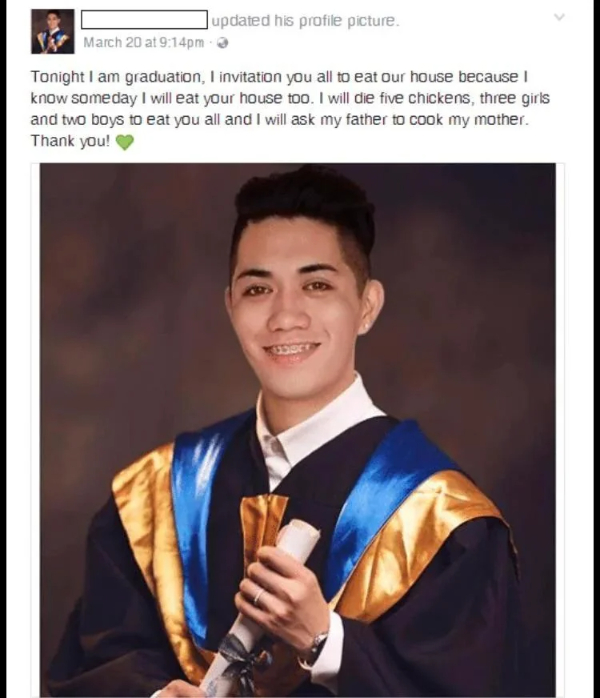Click the public globe privacy icon
This screenshot has height=698, width=600.
coord(222,43)
